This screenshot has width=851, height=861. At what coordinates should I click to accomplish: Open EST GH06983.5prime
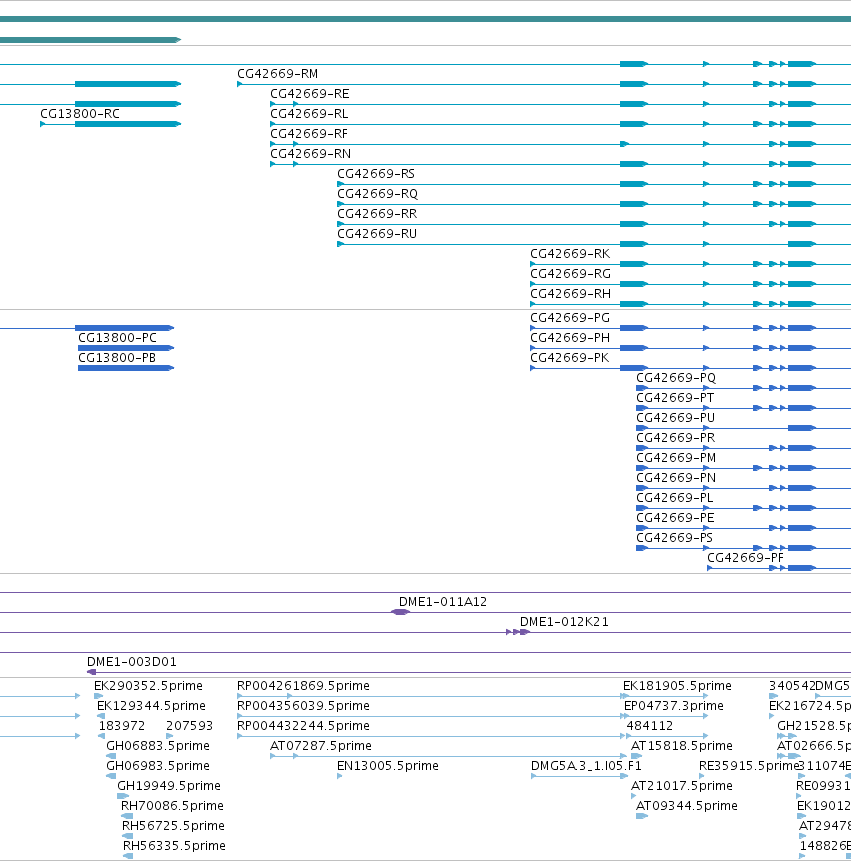[158, 765]
